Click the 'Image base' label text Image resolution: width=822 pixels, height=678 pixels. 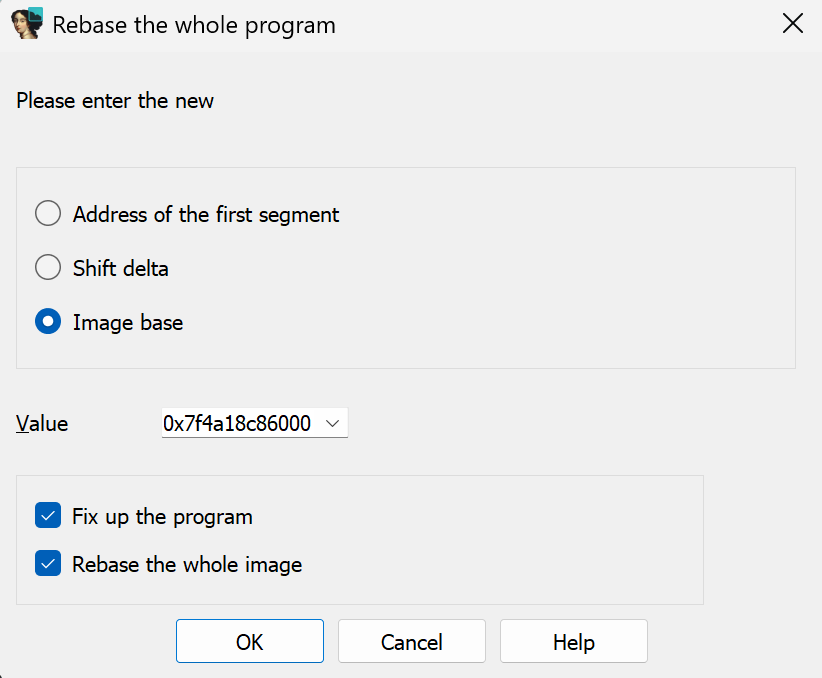point(128,322)
